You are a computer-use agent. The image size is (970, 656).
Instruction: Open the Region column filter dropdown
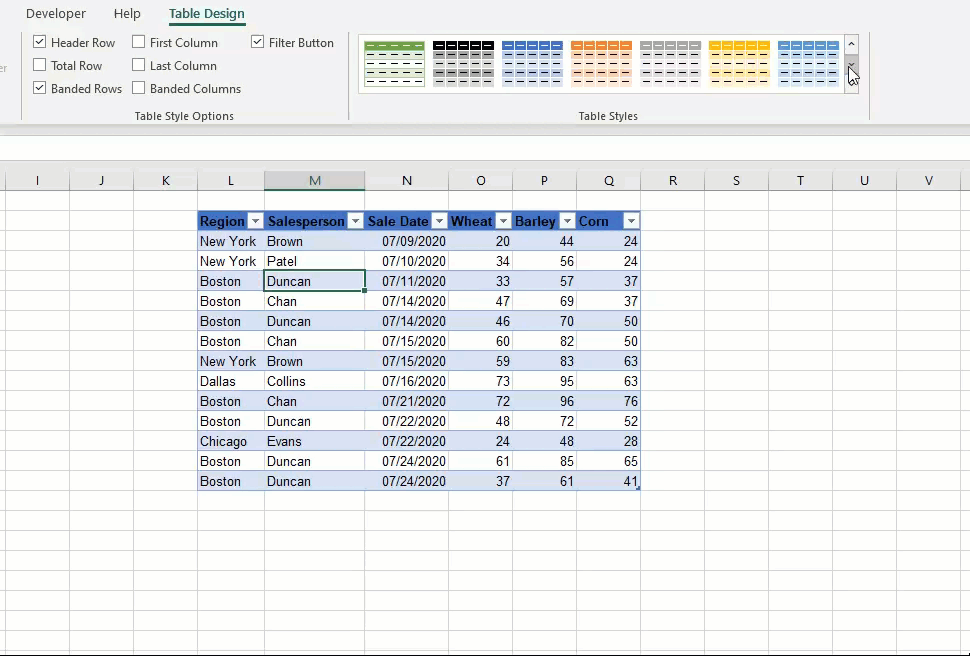(255, 220)
